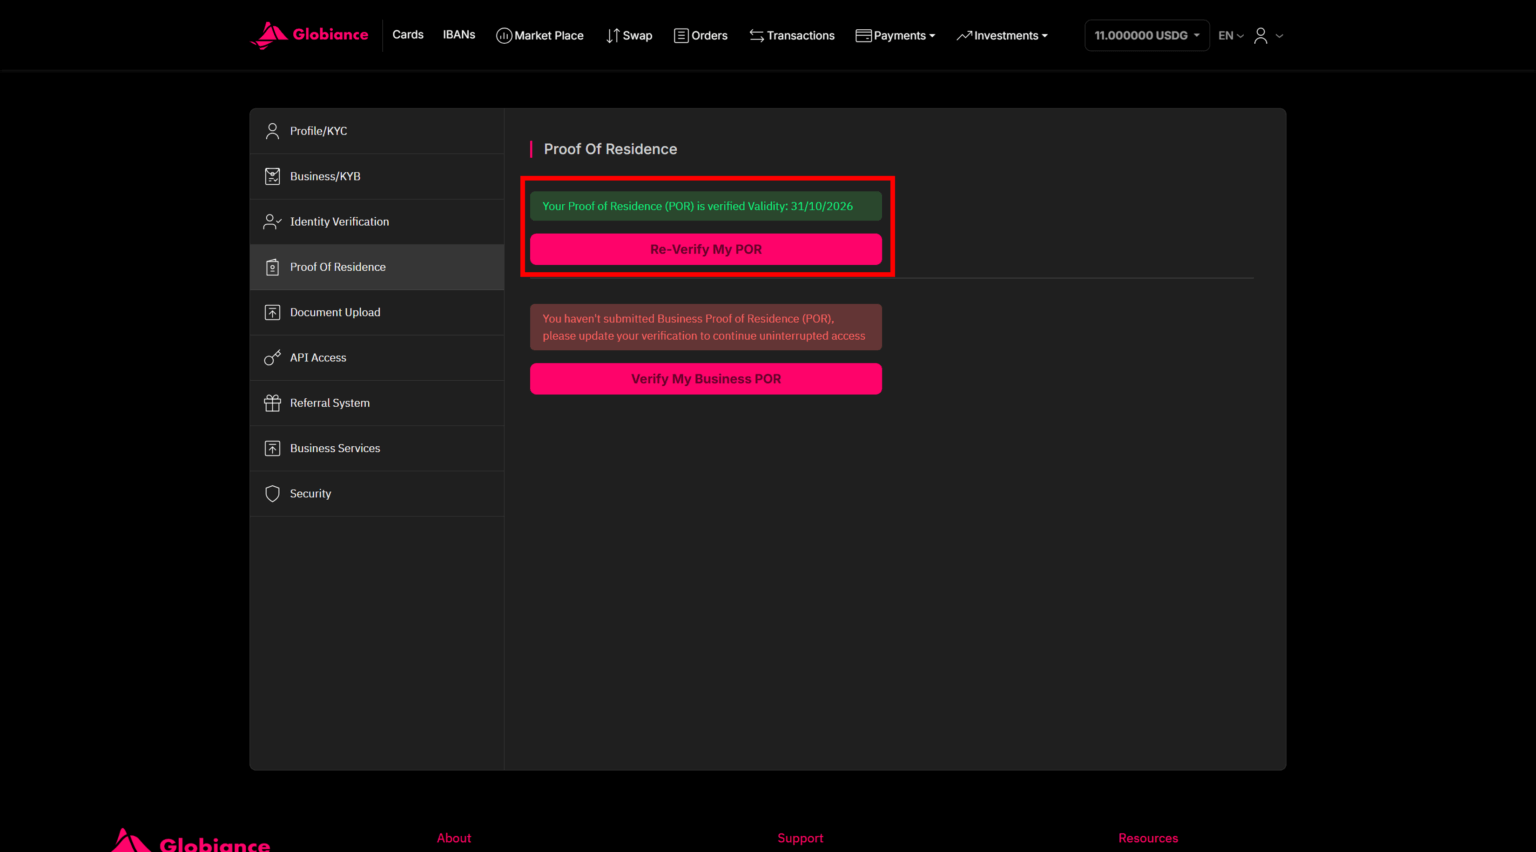Click the Profile/KYC person icon
1536x852 pixels.
pyautogui.click(x=272, y=131)
